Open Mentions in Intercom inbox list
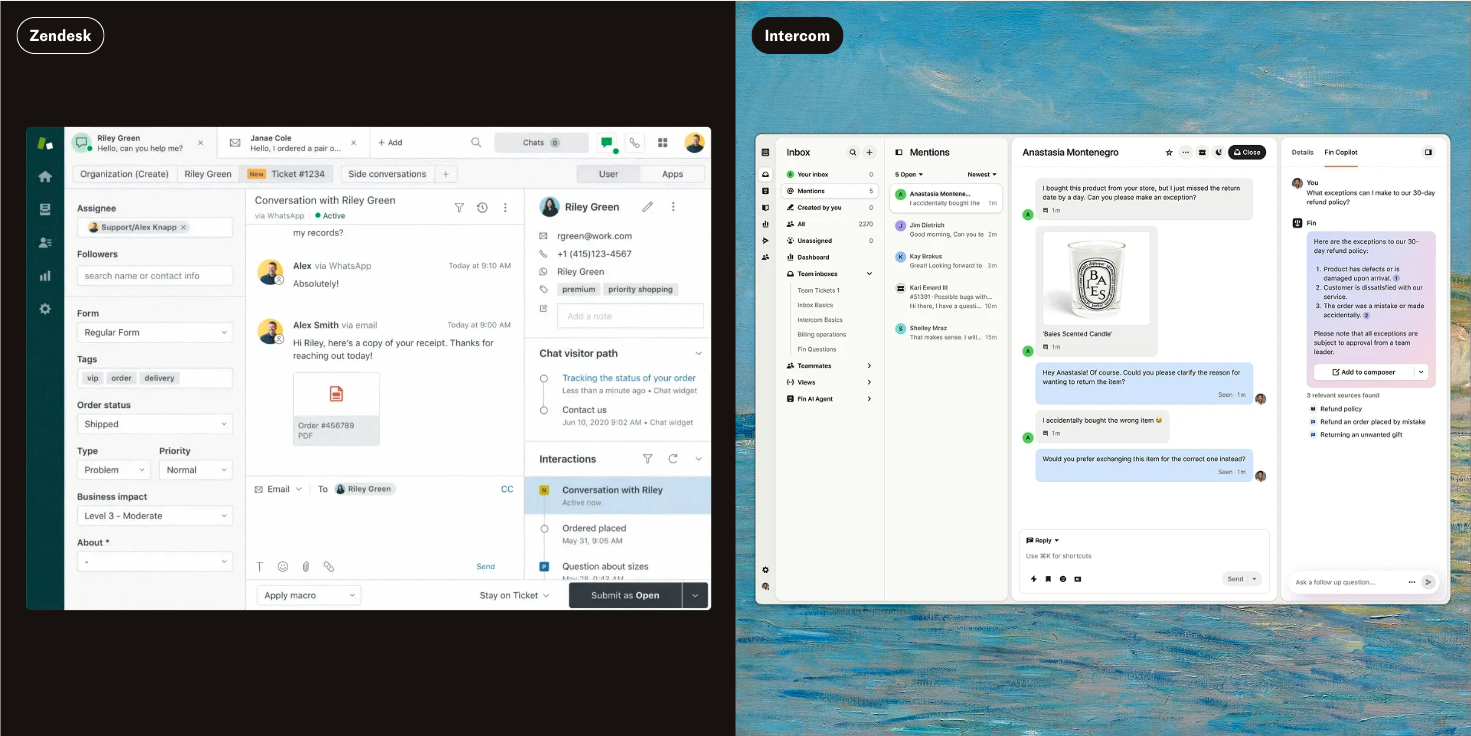 pyautogui.click(x=831, y=191)
